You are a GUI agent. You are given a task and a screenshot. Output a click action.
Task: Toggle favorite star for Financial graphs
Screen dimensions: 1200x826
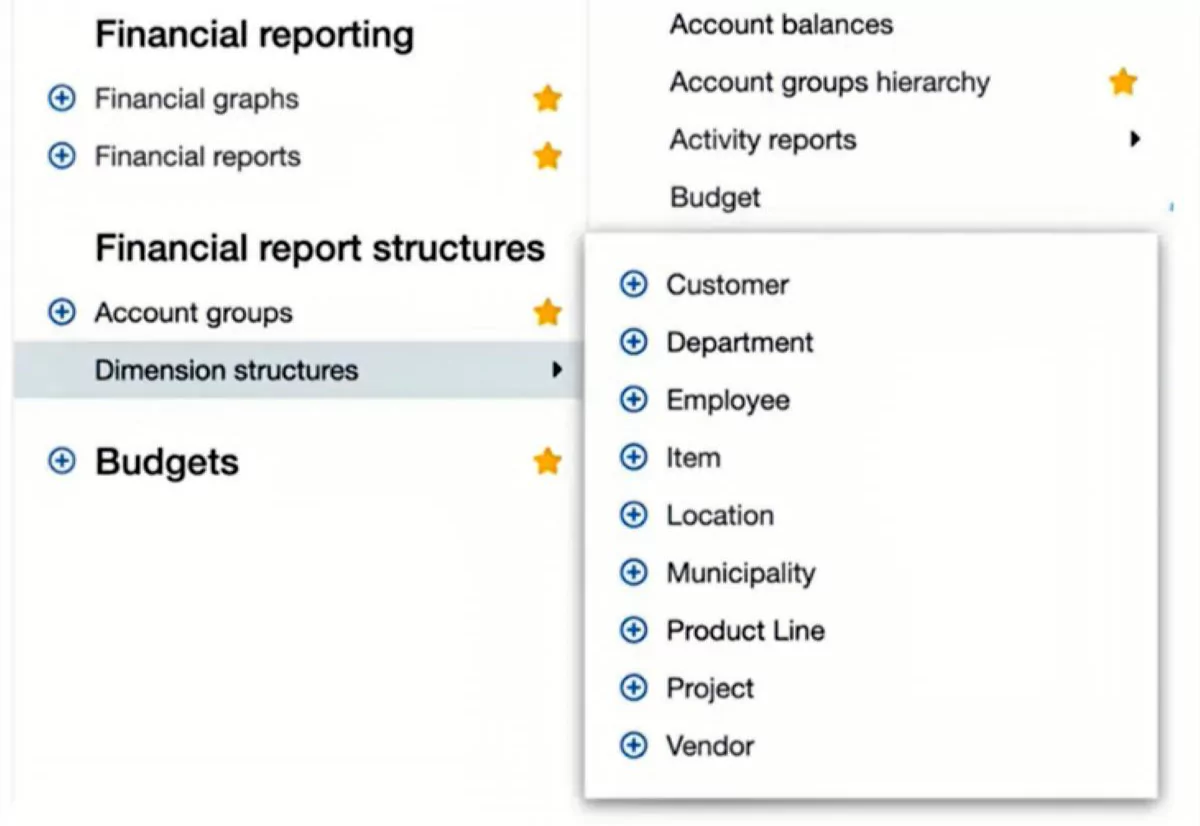pos(547,99)
